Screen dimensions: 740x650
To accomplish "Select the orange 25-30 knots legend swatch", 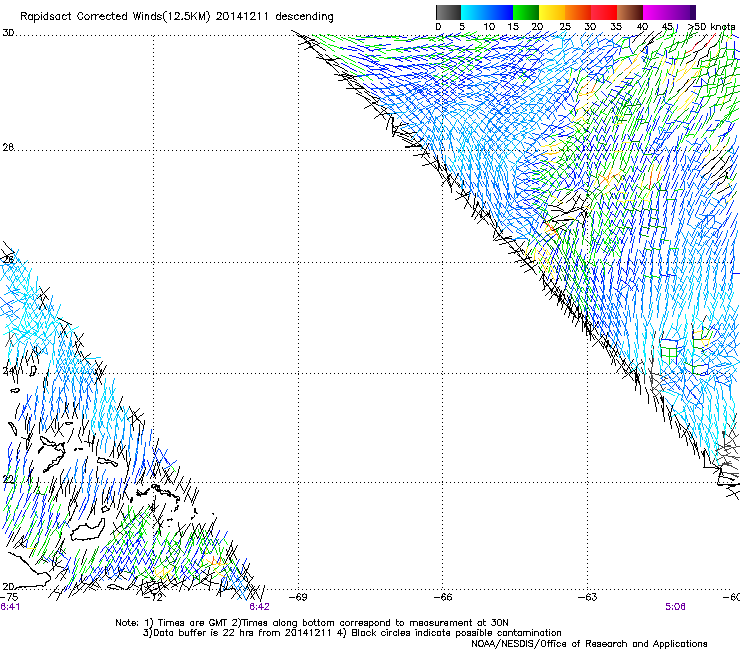I will 578,12.
